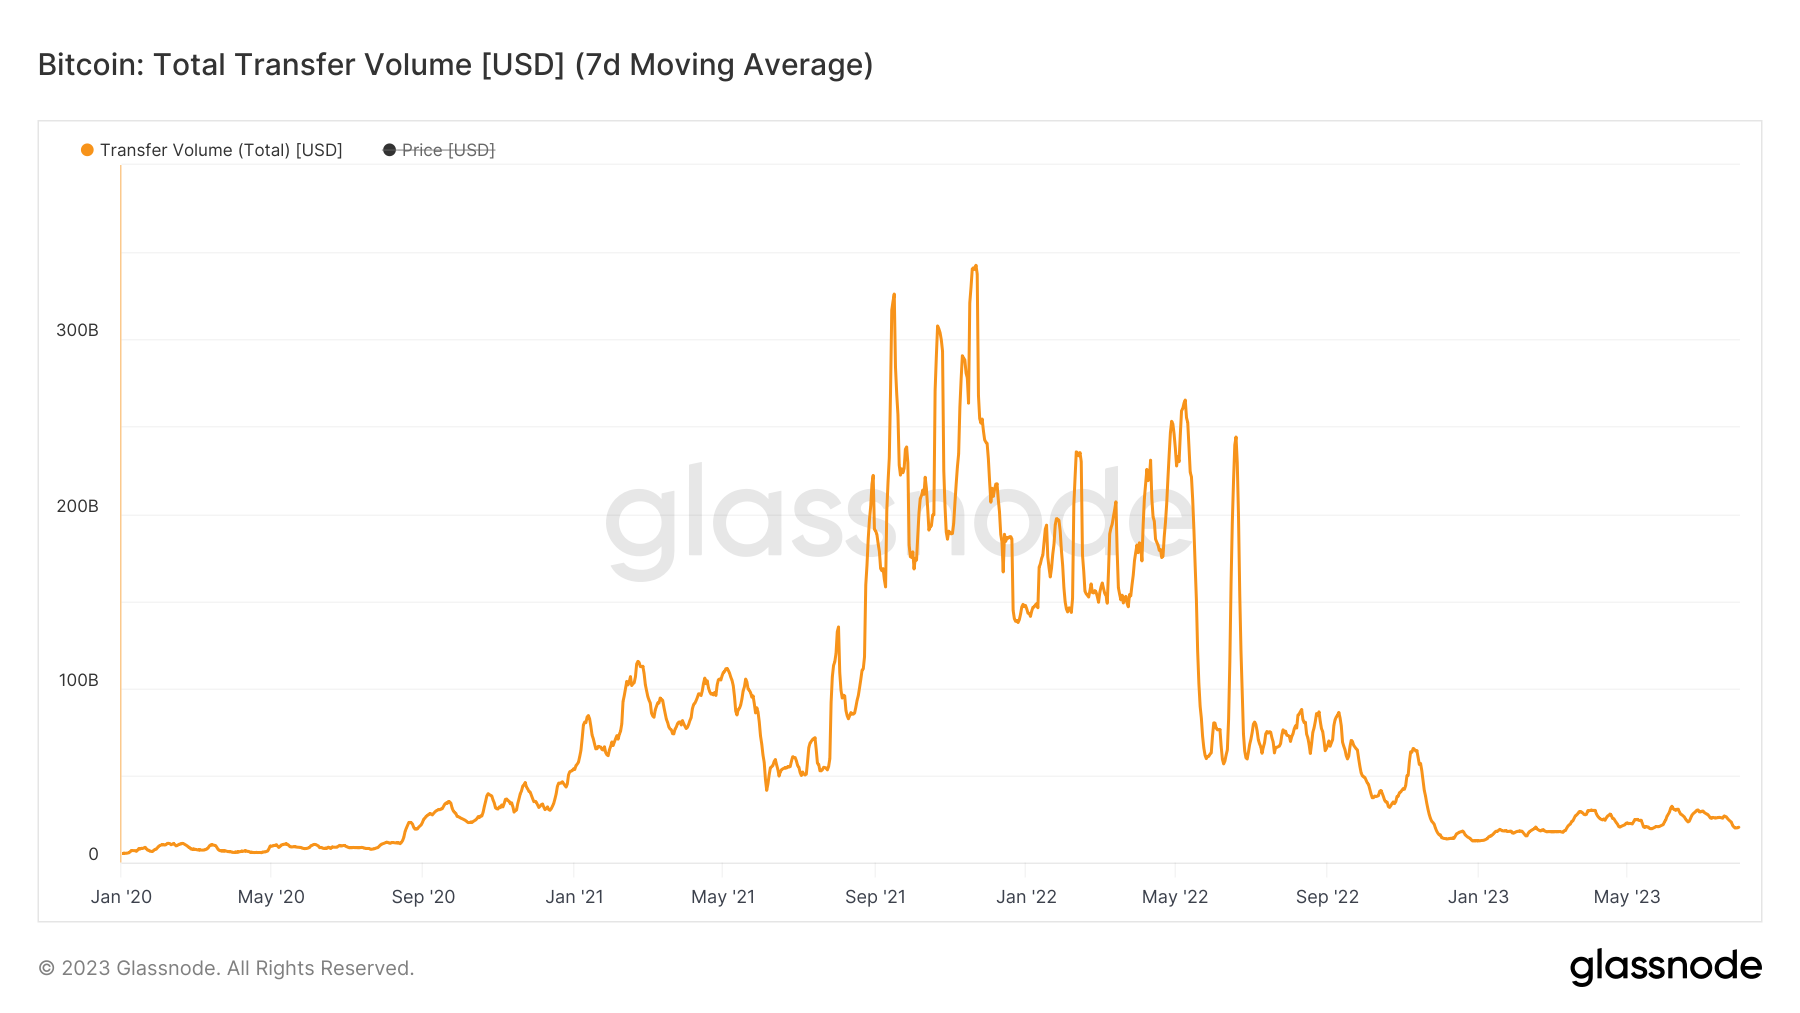The width and height of the screenshot is (1800, 1013).
Task: Select the Jan '21 axis tick label
Action: point(574,897)
